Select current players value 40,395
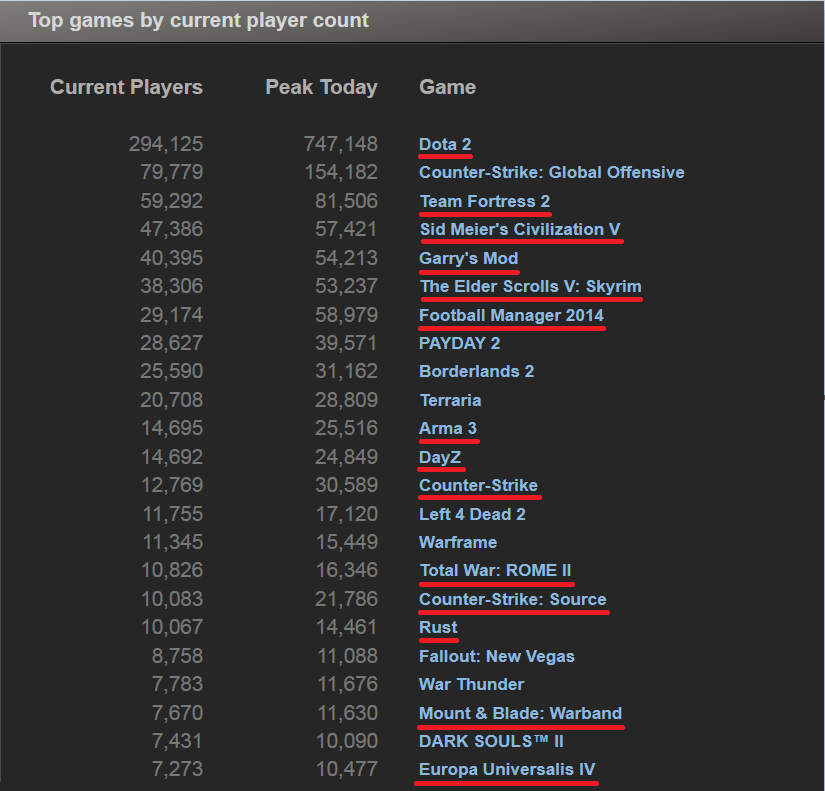The height and width of the screenshot is (791, 825). 172,258
